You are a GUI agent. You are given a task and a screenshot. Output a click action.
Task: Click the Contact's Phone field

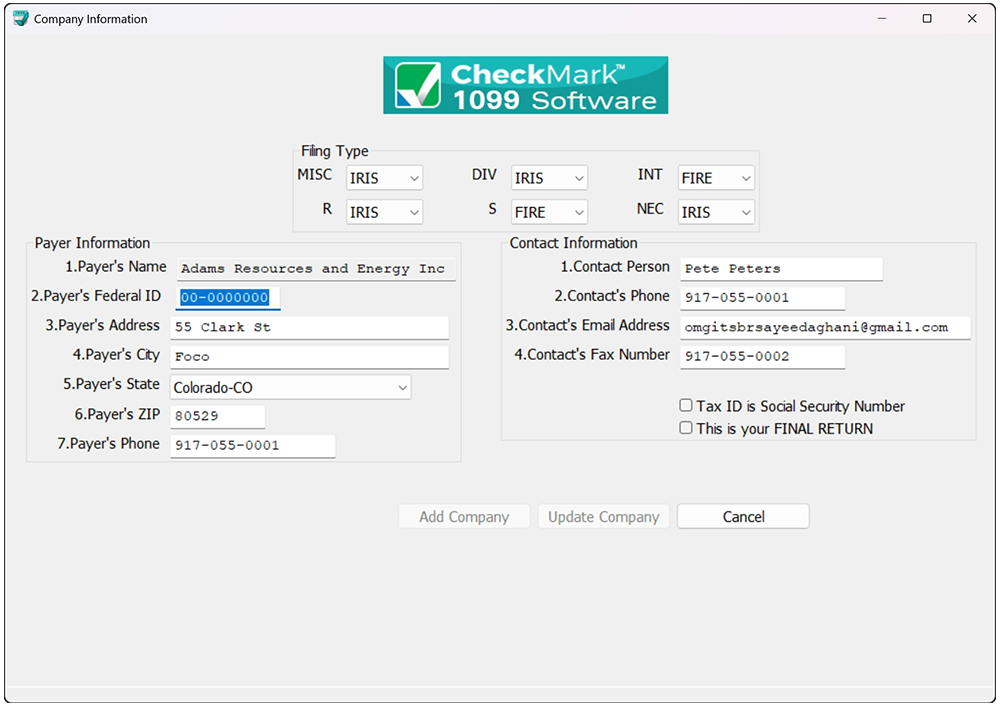click(762, 298)
